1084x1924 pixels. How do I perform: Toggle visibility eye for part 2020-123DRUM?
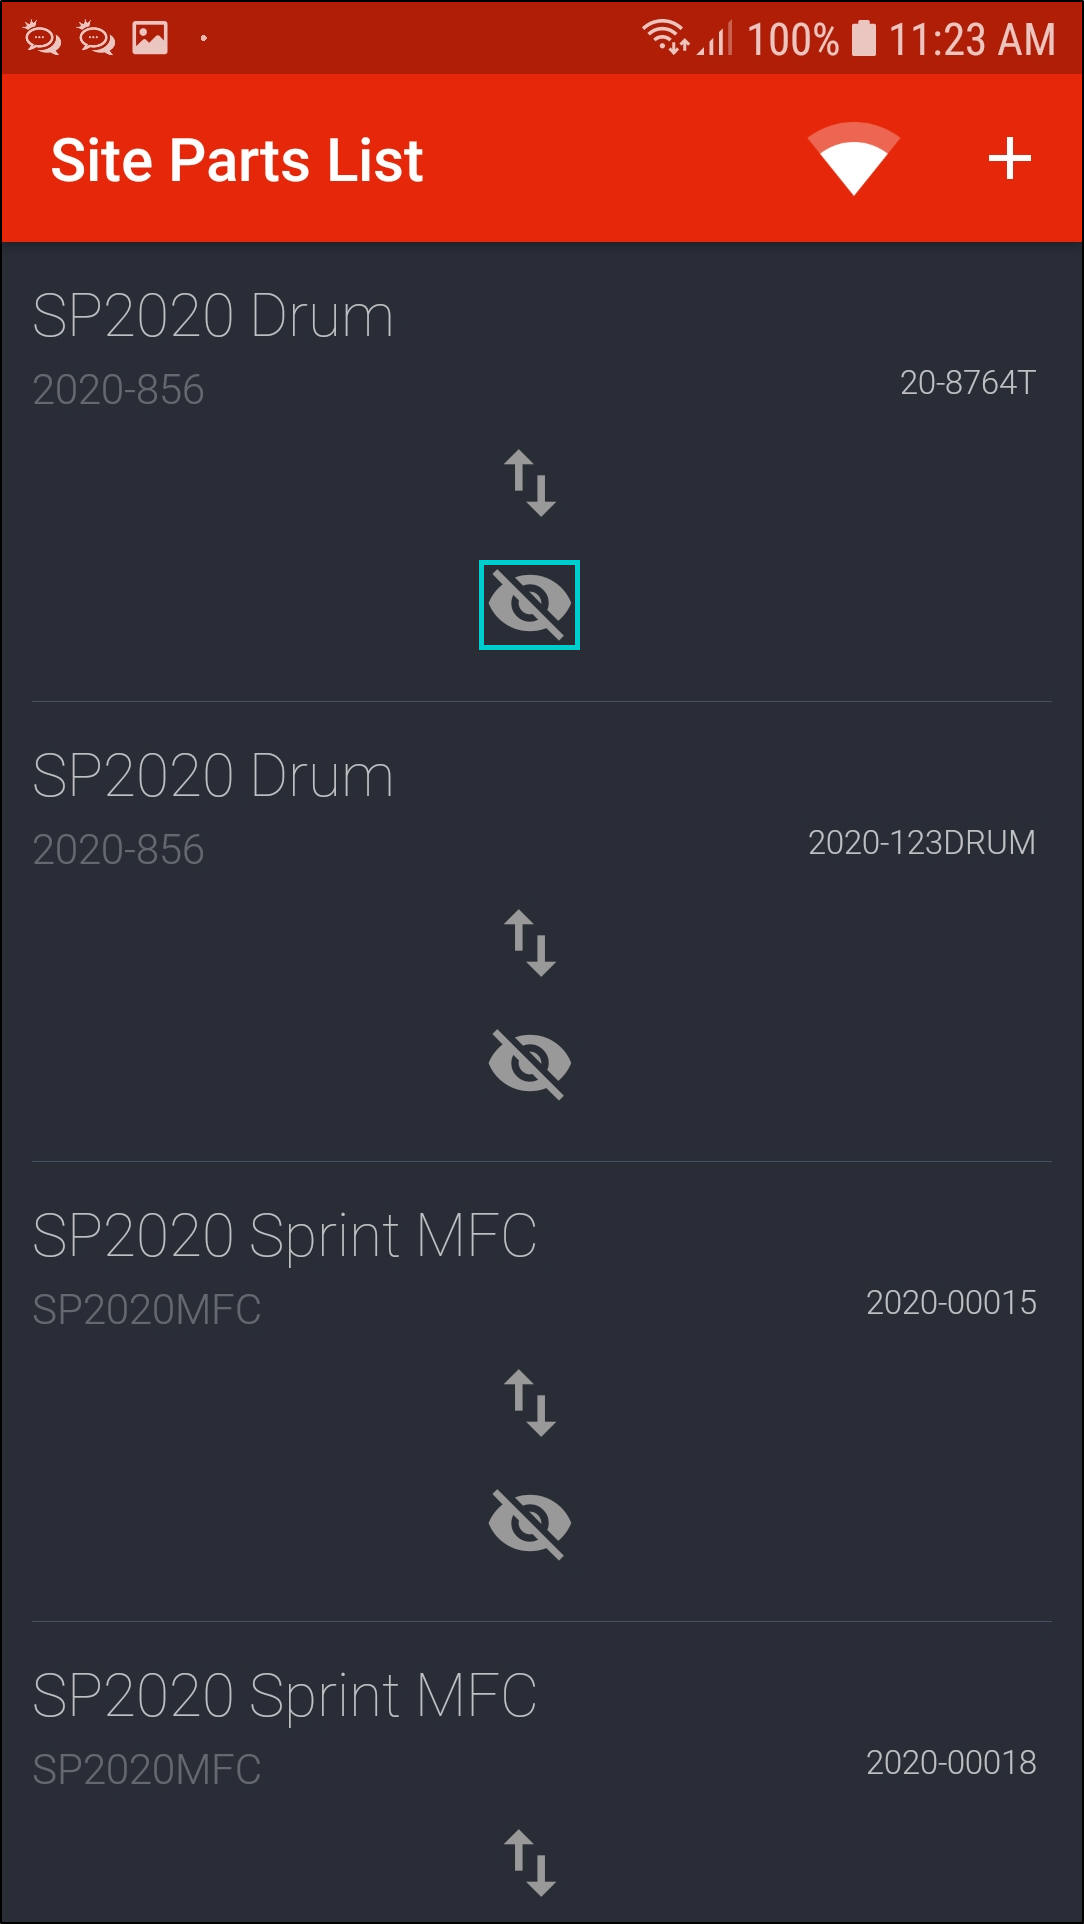coord(529,1064)
